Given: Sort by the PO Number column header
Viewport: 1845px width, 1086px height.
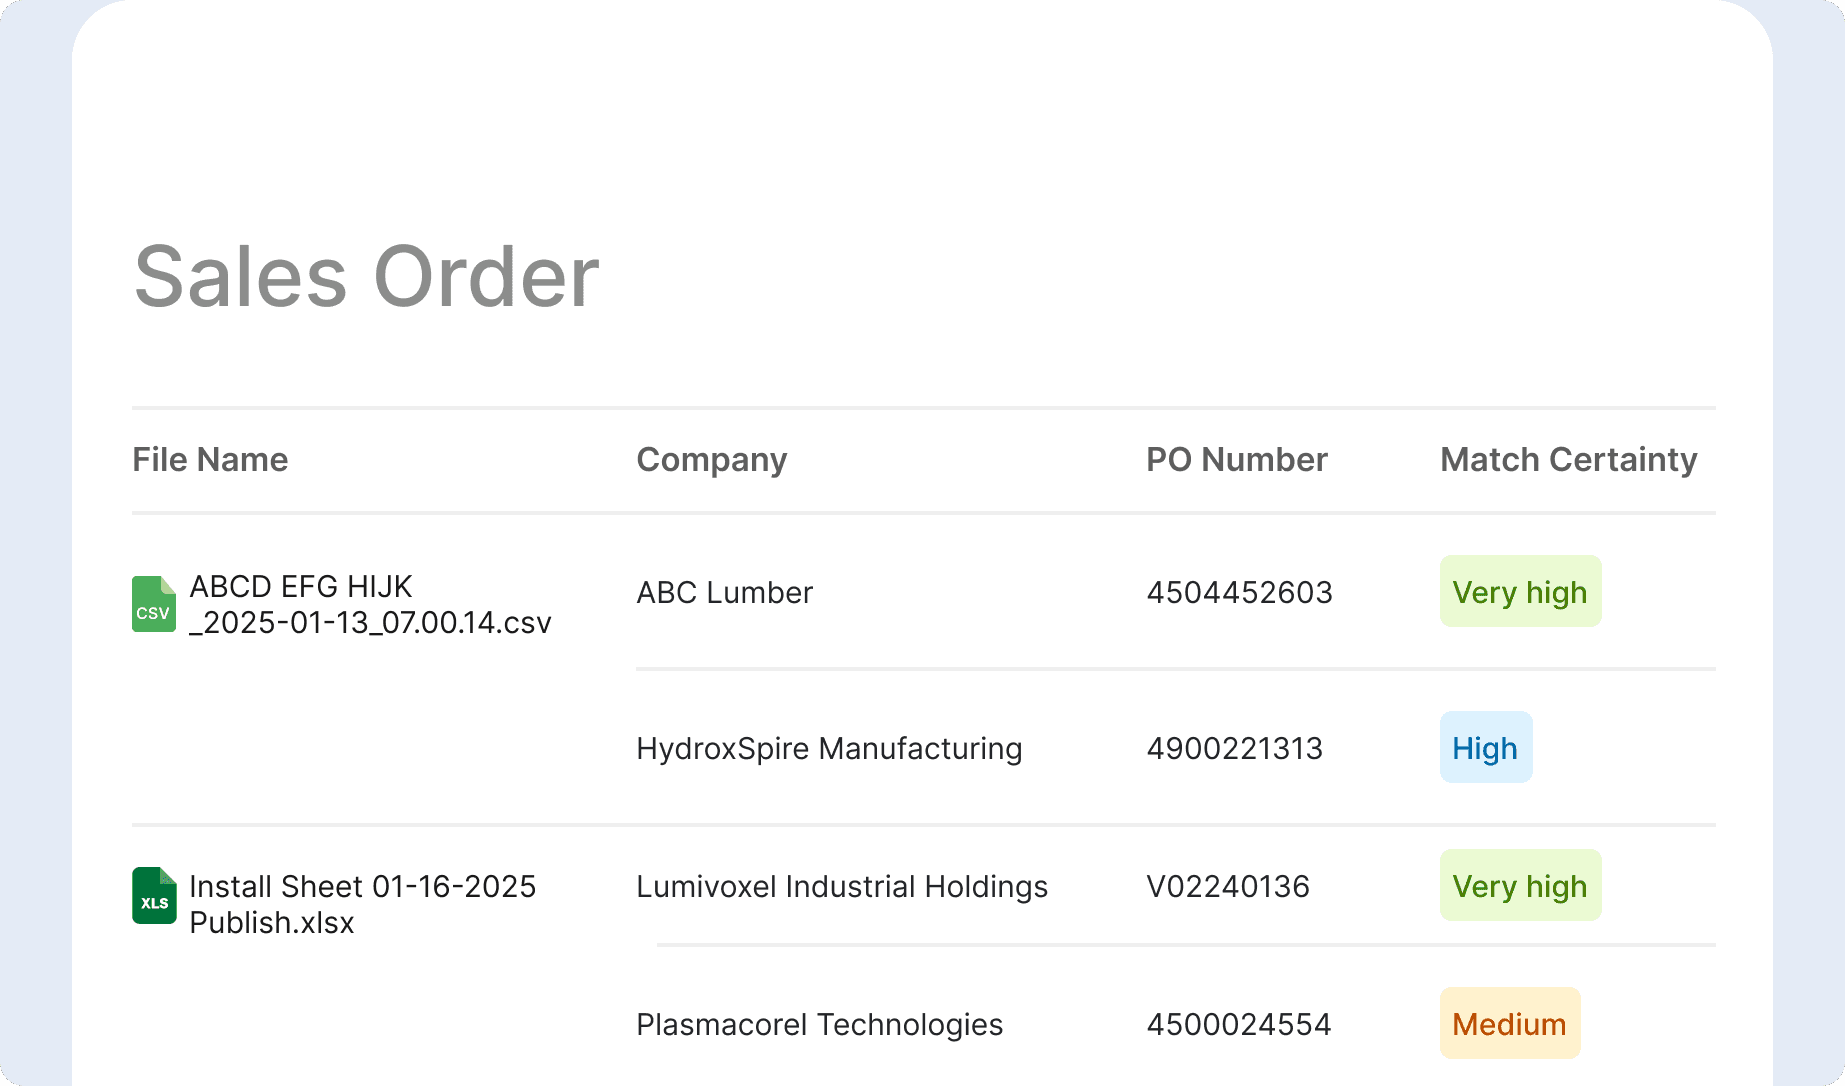Looking at the screenshot, I should 1236,460.
